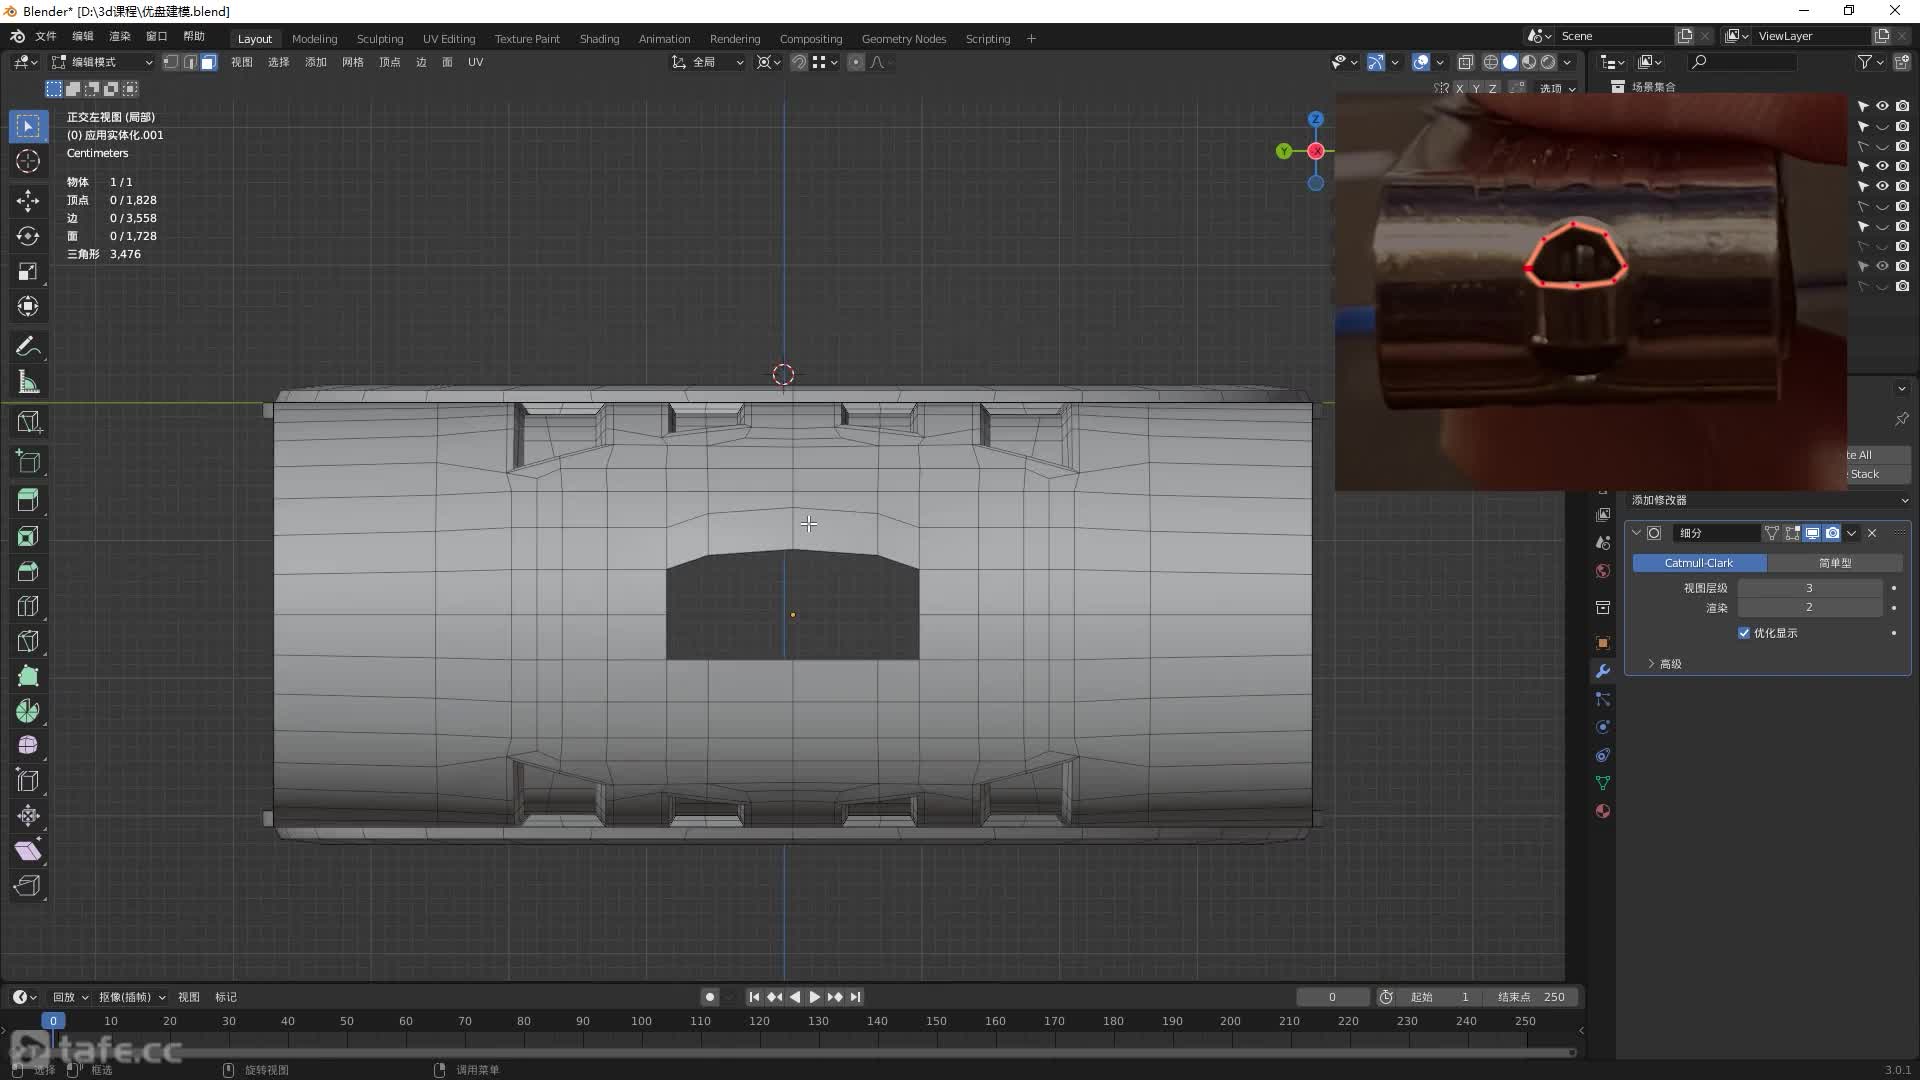Toggle proportional editing in viewport header
This screenshot has height=1080, width=1920.
click(x=856, y=62)
